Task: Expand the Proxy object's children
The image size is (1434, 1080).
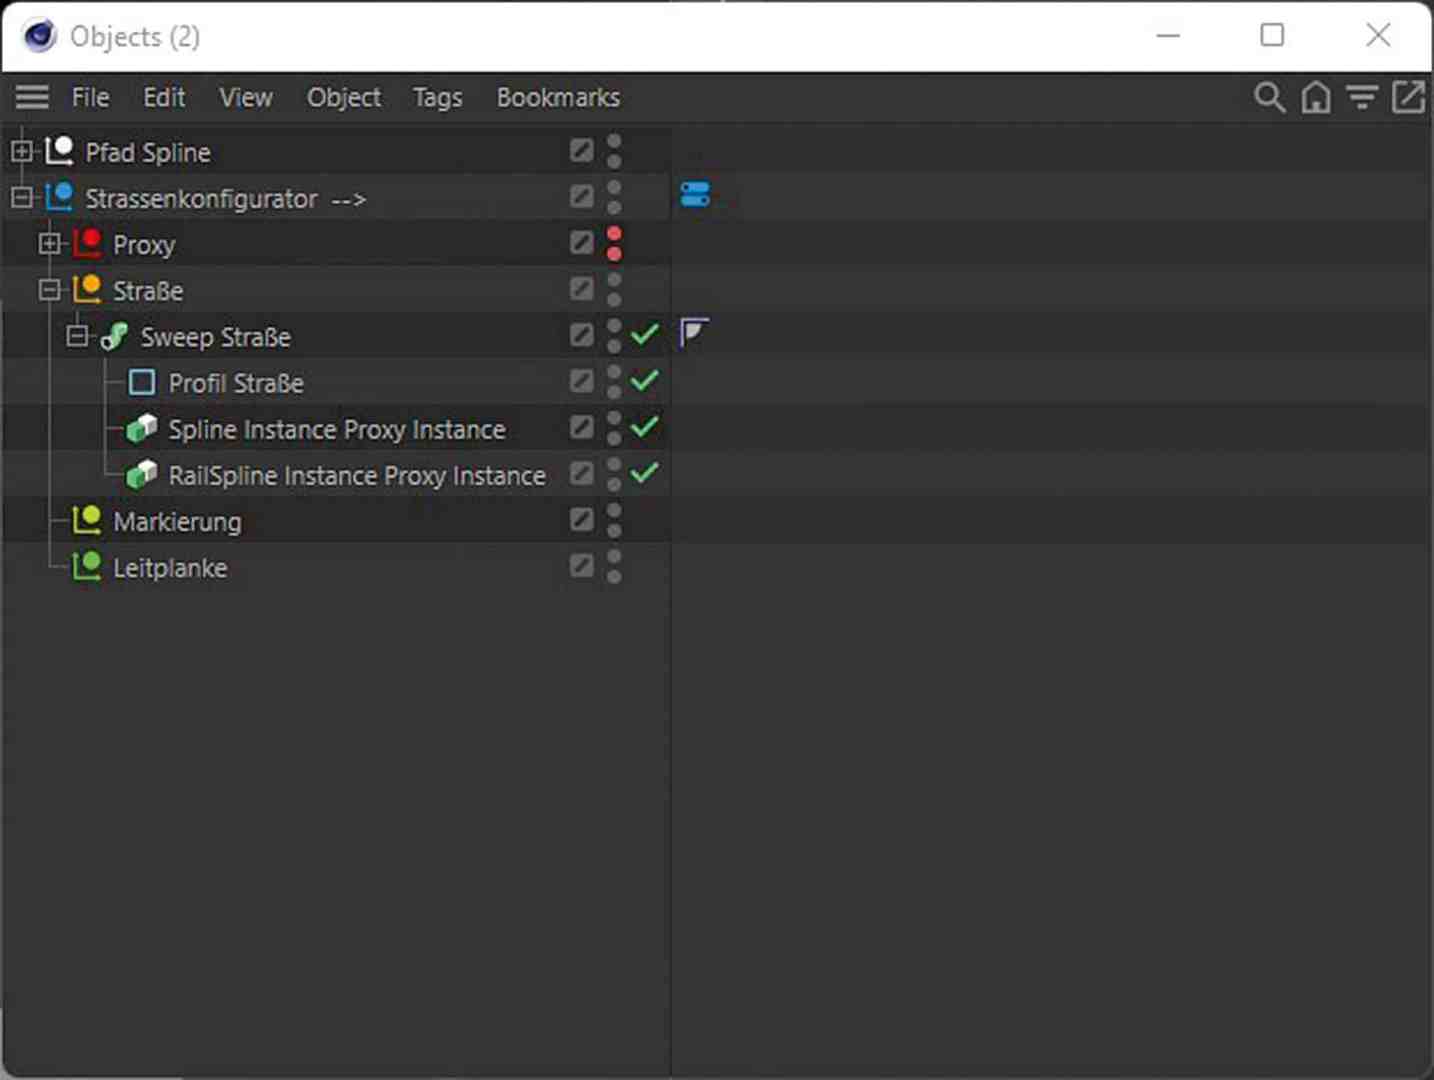Action: tap(50, 242)
